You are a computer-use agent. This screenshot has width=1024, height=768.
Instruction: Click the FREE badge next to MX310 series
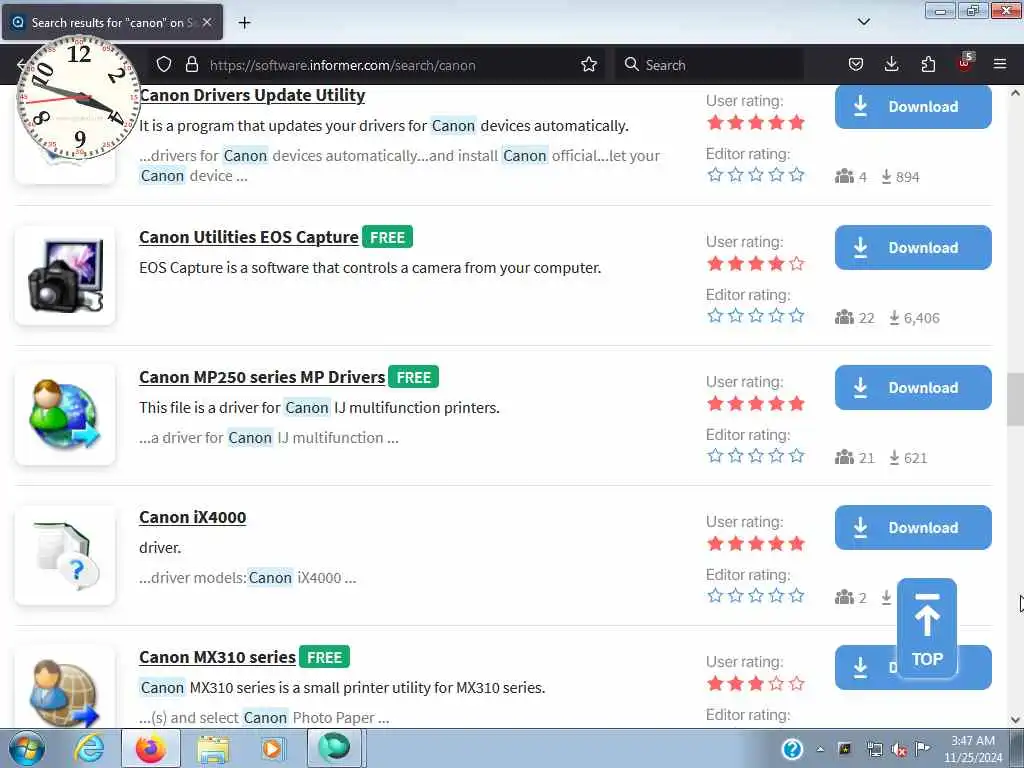point(325,657)
